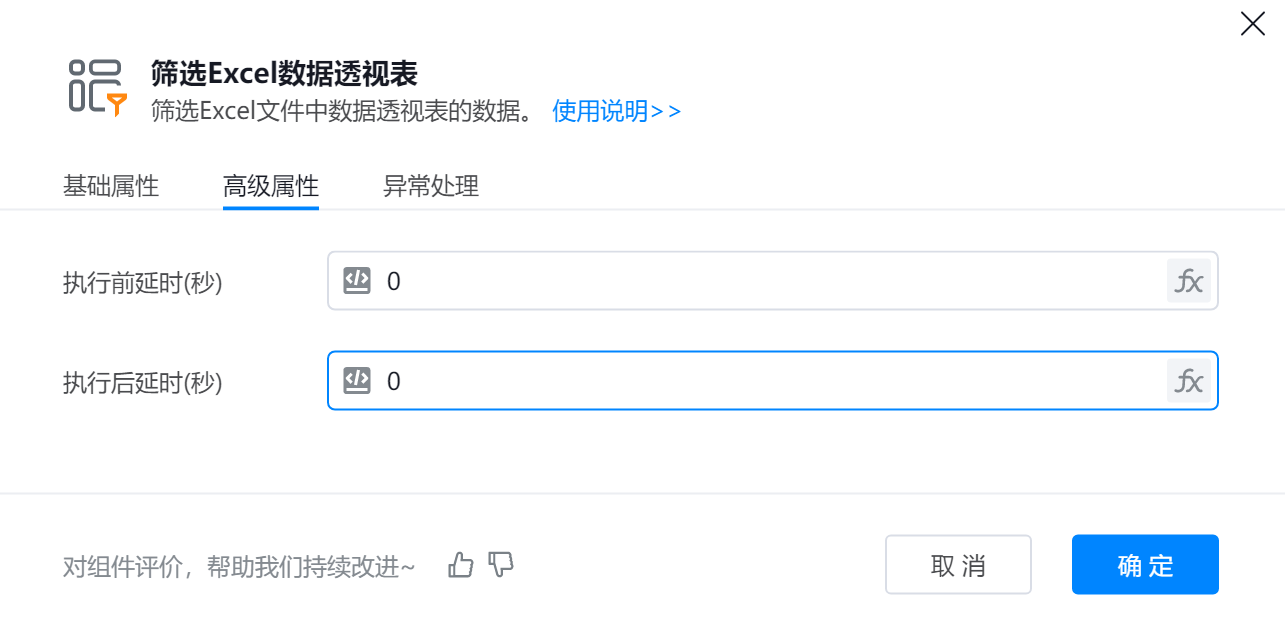Click the fx button for pre-execution delay
Image resolution: width=1285 pixels, height=629 pixels.
[1188, 281]
